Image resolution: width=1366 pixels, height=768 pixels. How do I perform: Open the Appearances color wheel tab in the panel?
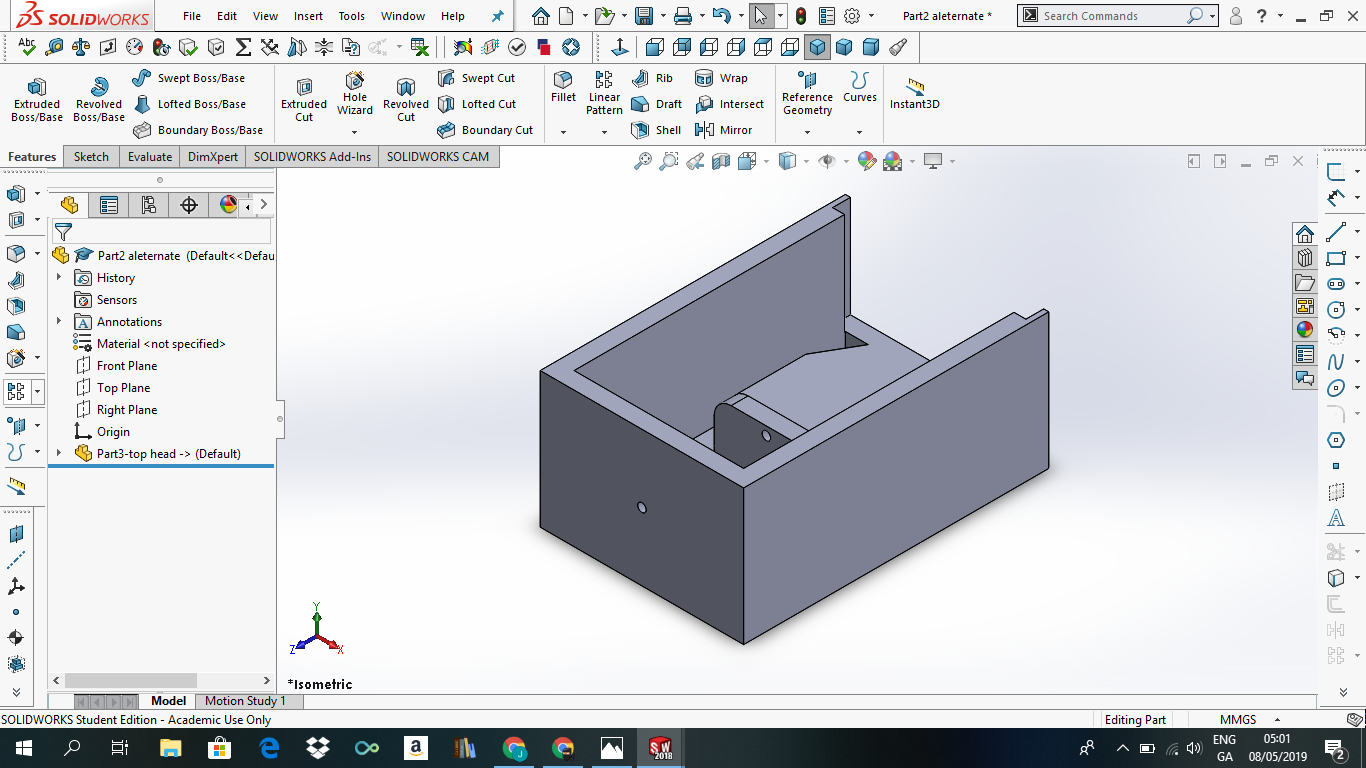coord(229,205)
